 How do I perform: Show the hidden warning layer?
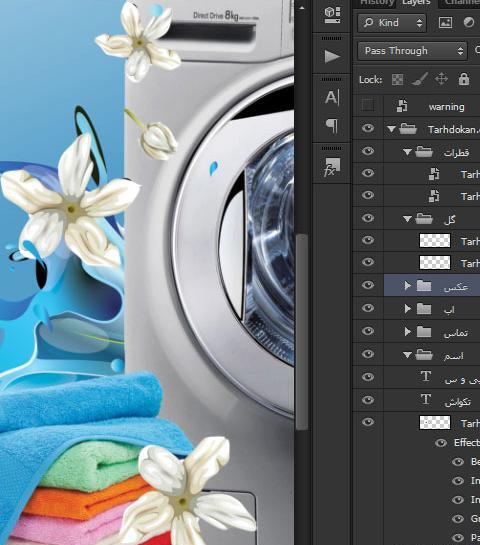368,105
